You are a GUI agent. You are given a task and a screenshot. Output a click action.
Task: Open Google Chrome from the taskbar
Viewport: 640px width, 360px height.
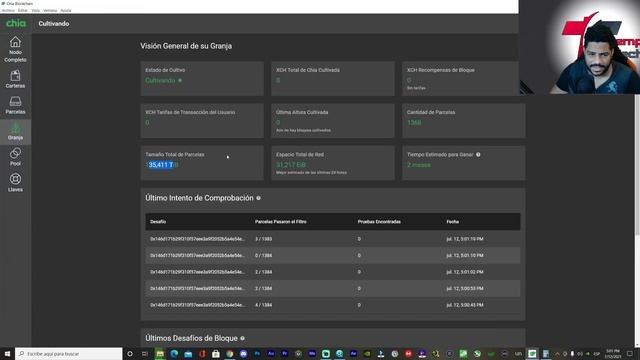tap(229, 354)
